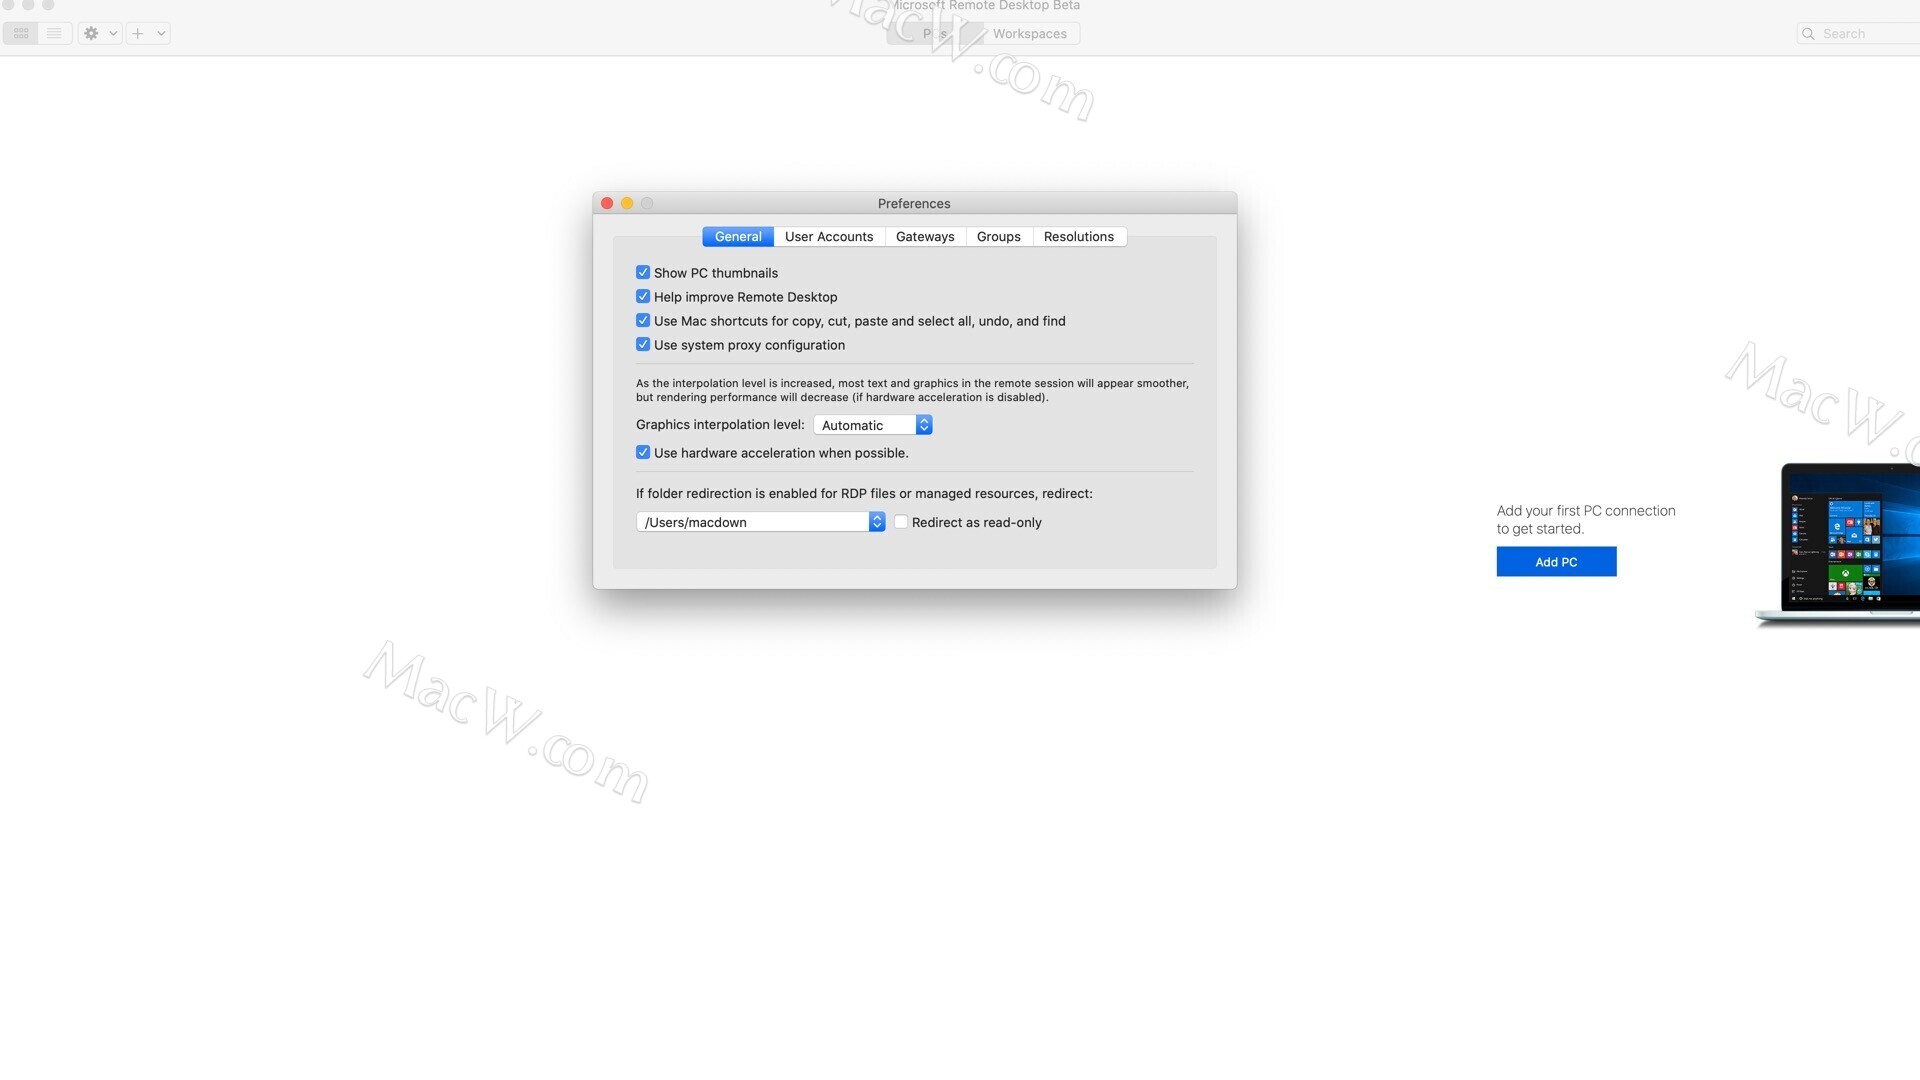Click the Groups preferences tab
Screen dimensions: 1920x1080
tap(998, 236)
